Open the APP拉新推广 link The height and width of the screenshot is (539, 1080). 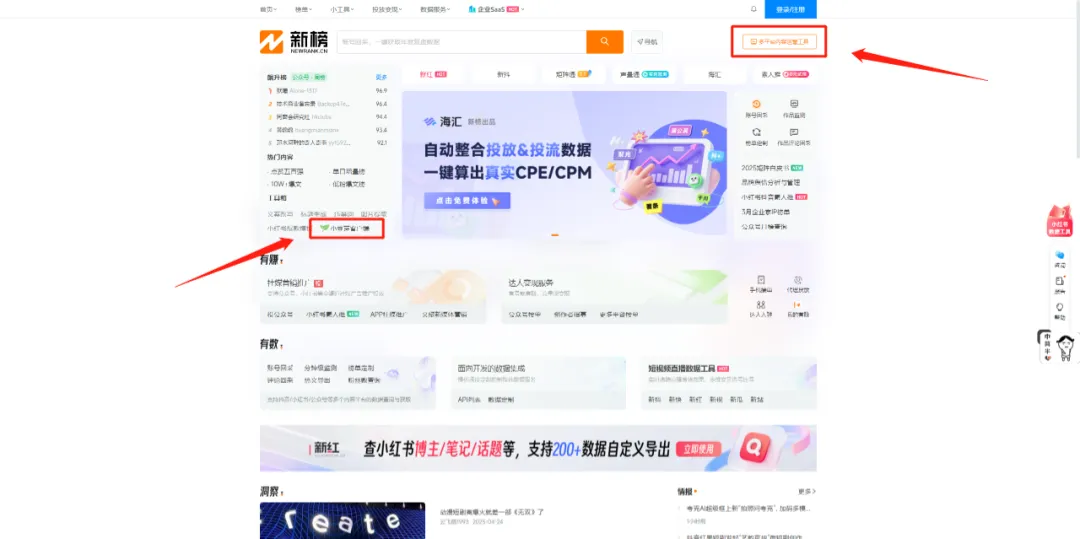[388, 314]
